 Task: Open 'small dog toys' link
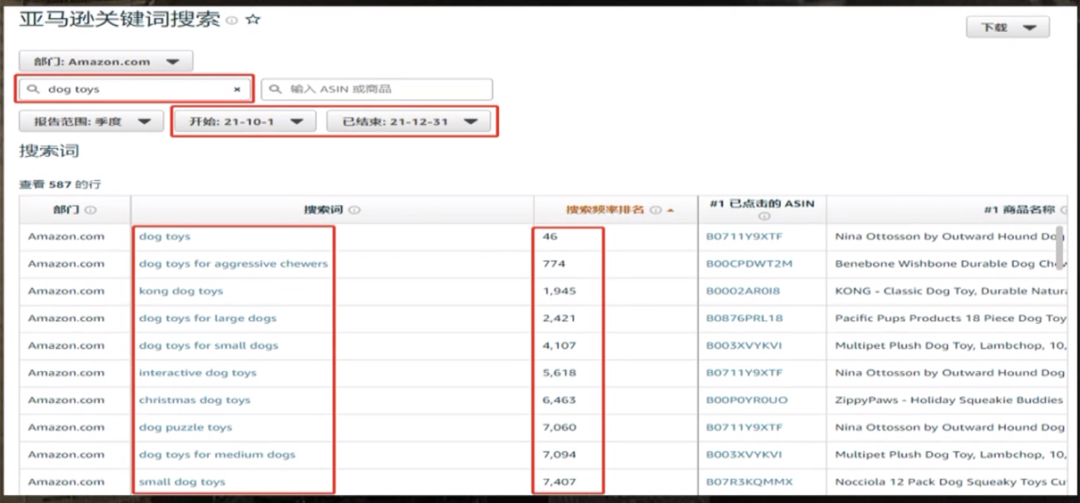182,482
